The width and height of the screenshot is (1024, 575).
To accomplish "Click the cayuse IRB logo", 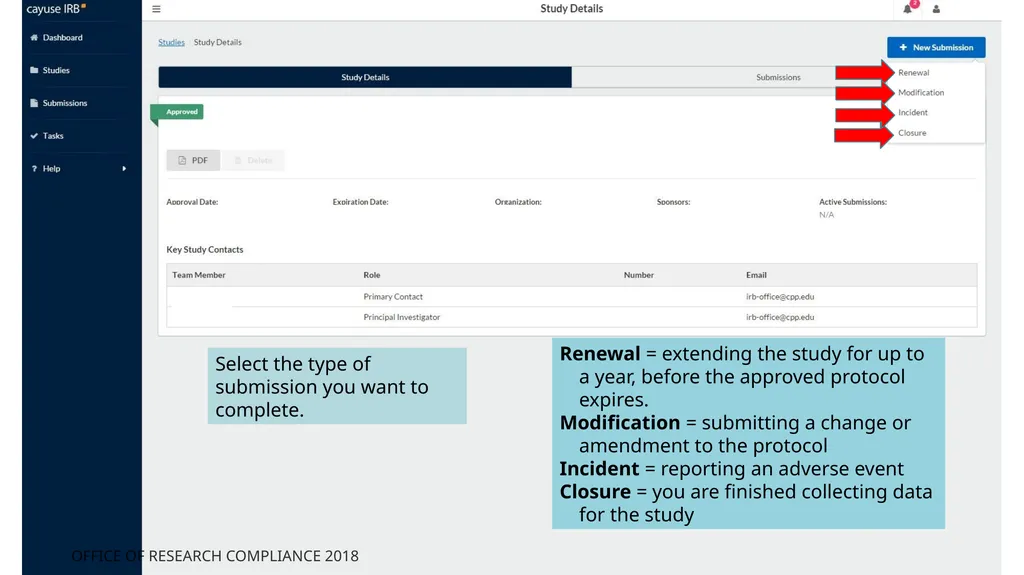I will click(56, 9).
